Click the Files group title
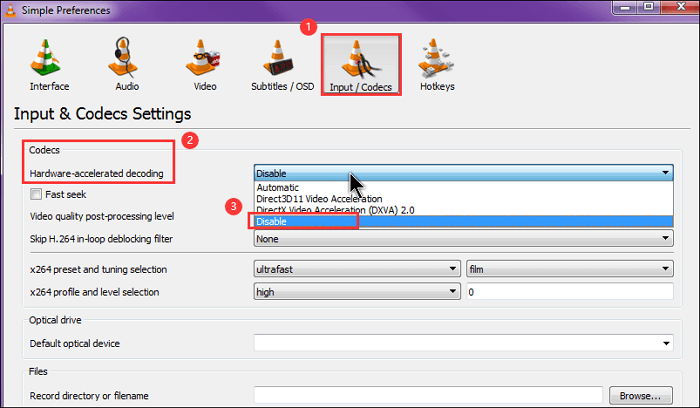This screenshot has width=700, height=408. click(x=38, y=371)
